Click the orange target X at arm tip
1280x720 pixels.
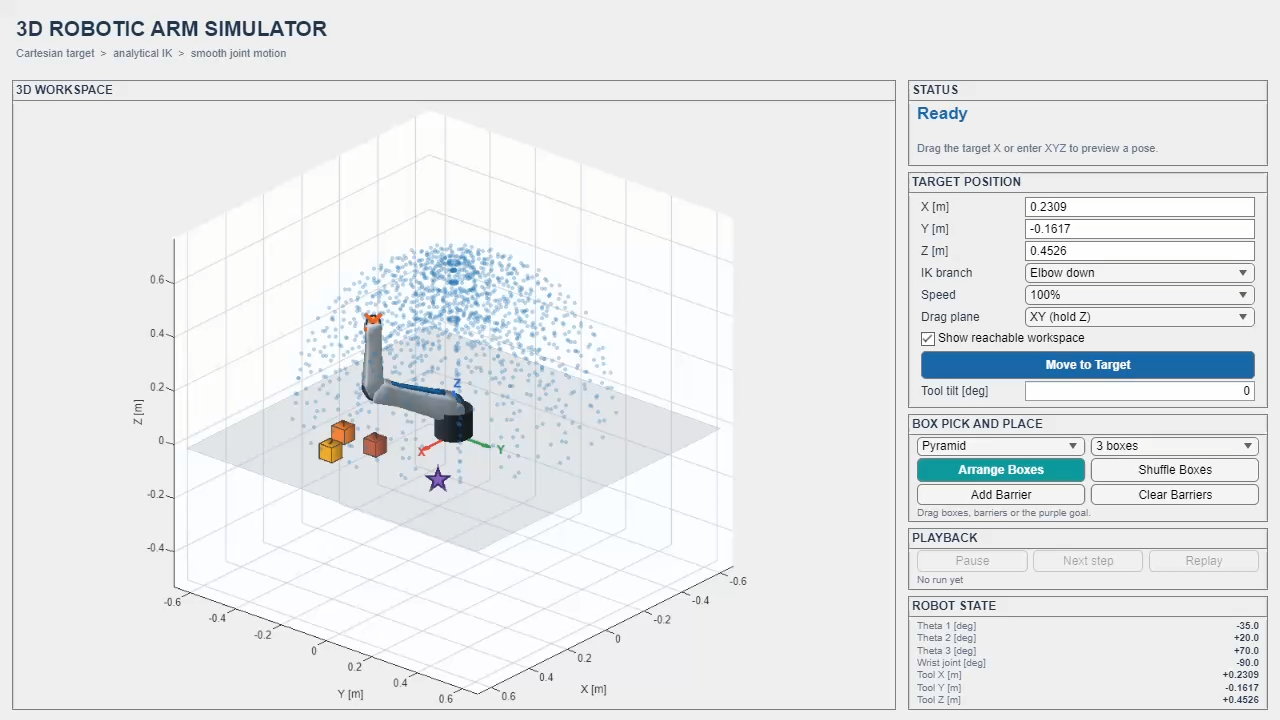[373, 319]
